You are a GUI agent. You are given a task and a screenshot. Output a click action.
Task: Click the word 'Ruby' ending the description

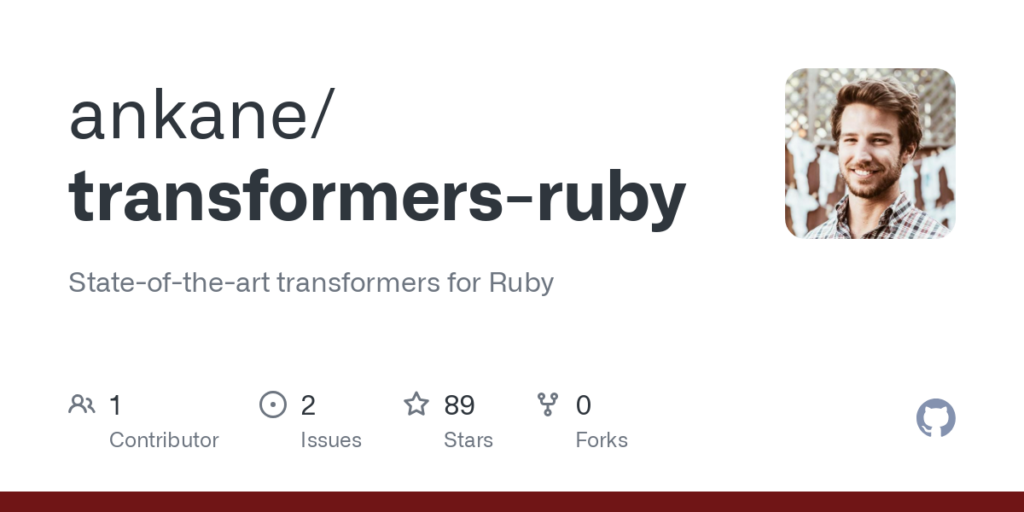pos(520,282)
